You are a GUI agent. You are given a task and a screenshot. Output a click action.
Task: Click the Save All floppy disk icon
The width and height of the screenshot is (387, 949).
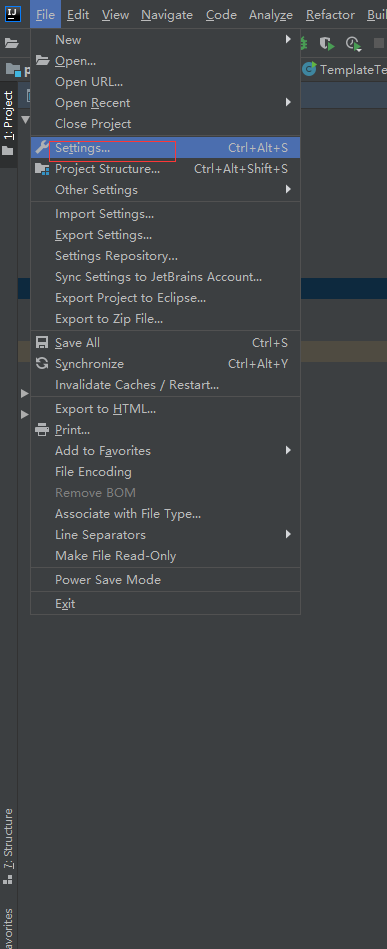42,343
